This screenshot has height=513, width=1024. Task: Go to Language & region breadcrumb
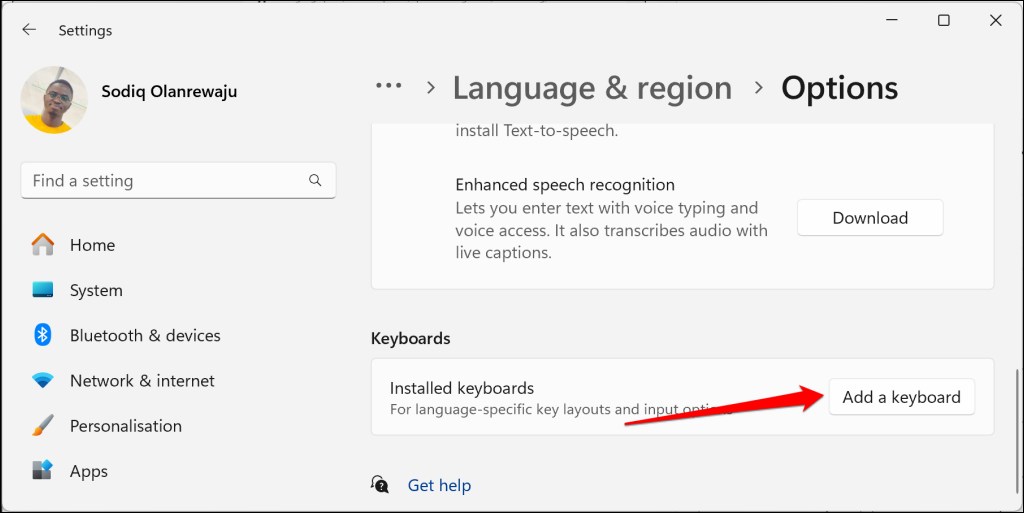[592, 88]
